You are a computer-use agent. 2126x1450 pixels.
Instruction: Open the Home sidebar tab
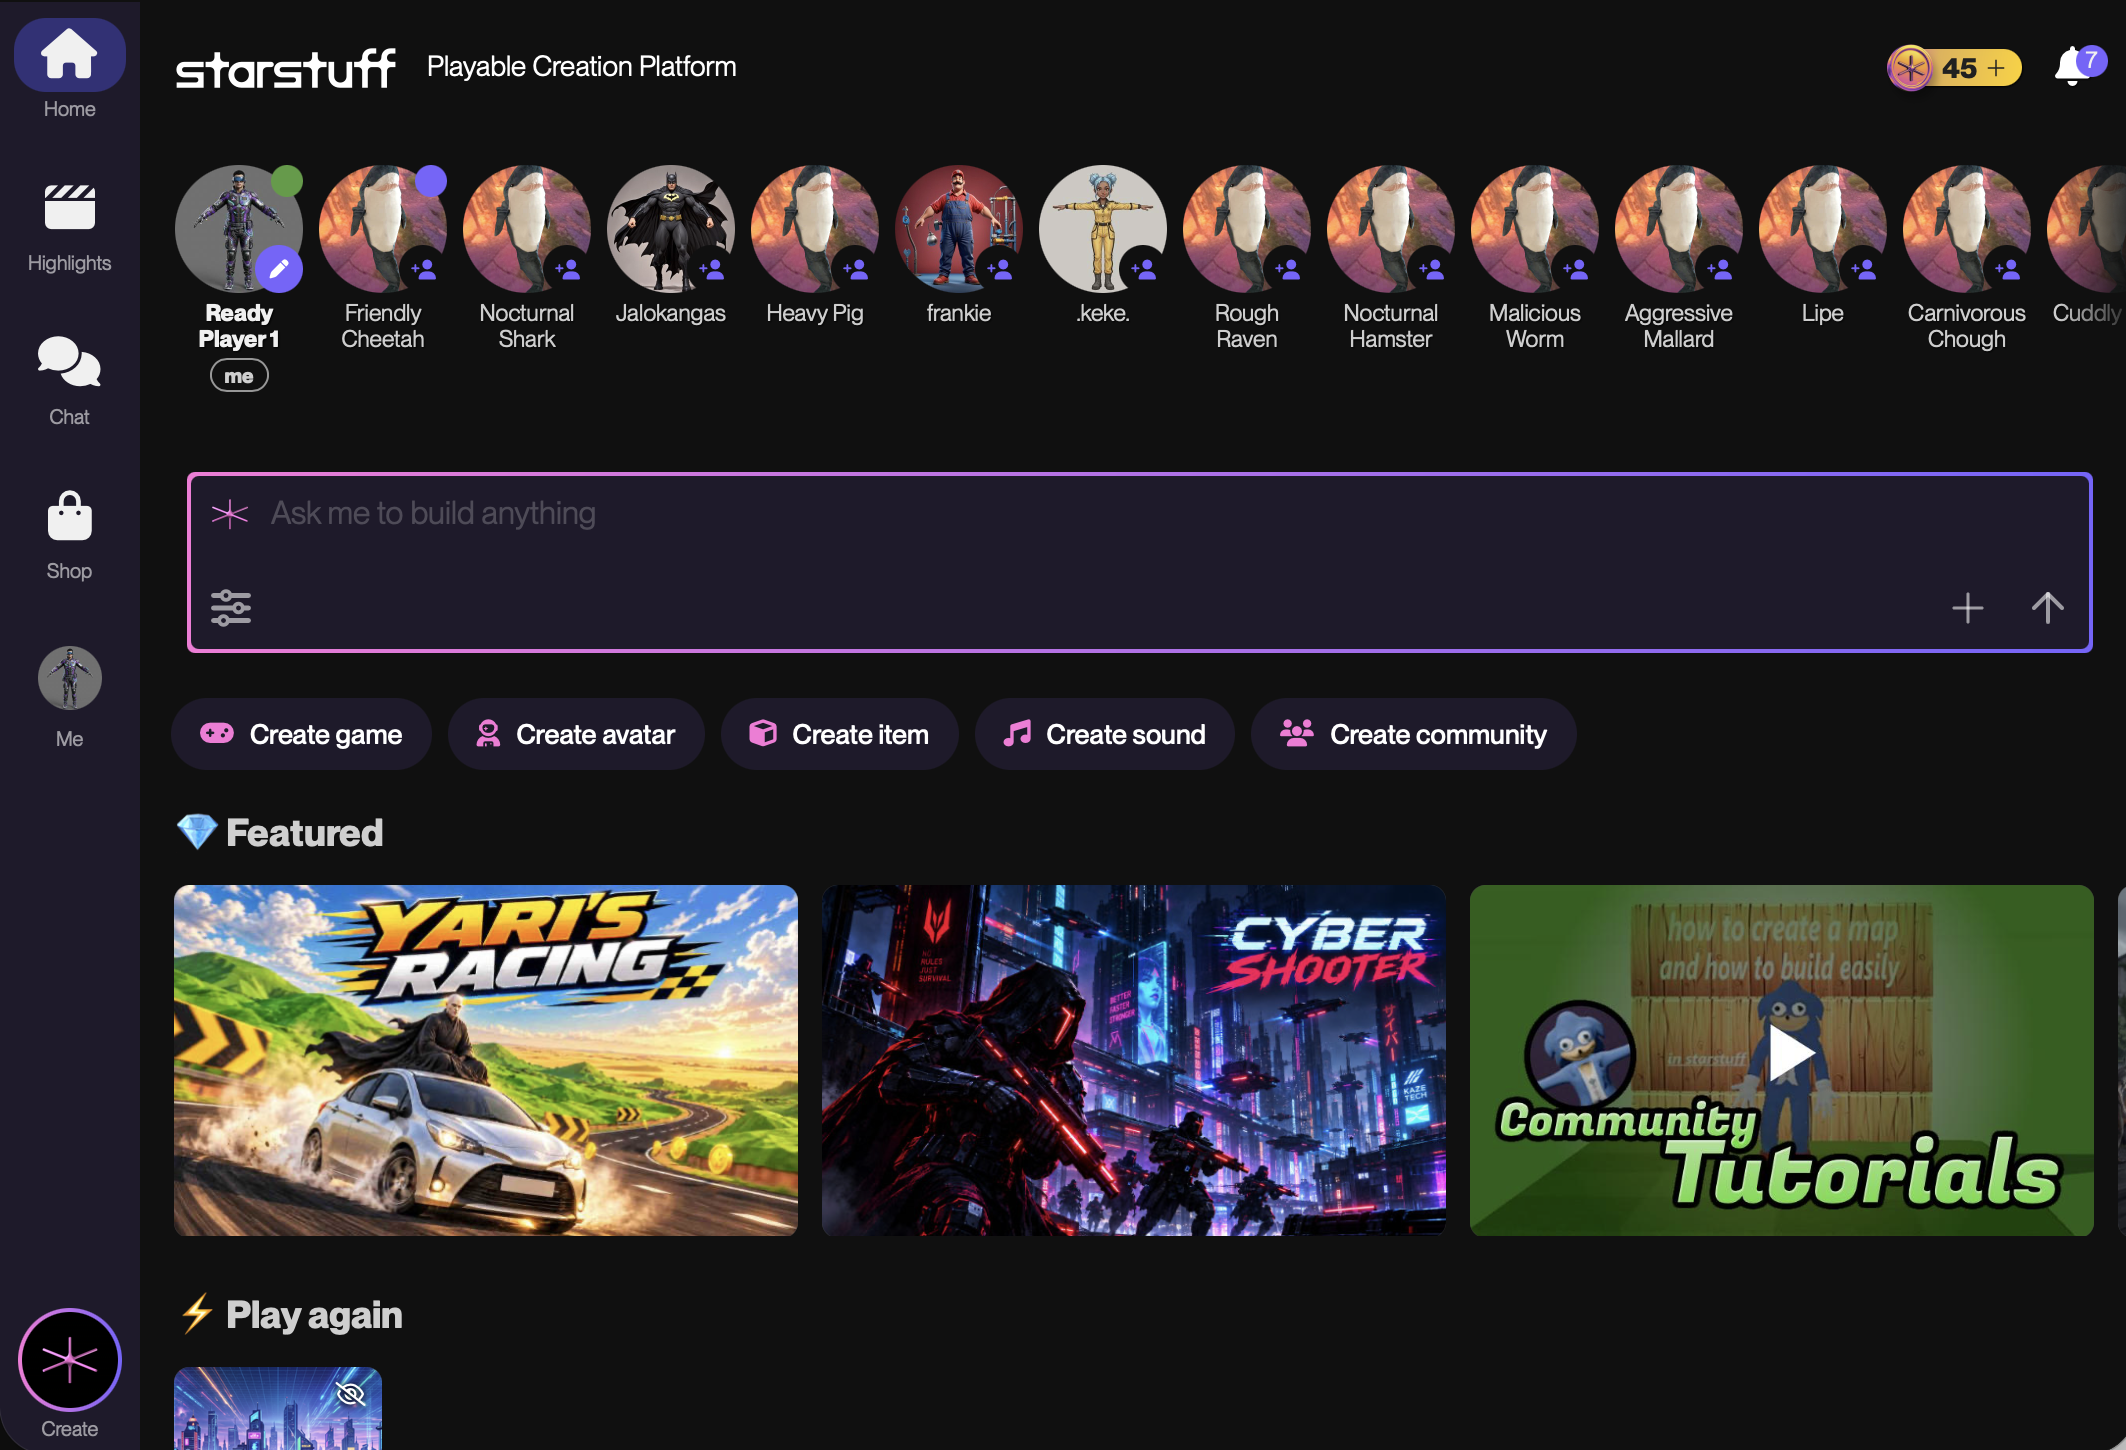pos(69,70)
